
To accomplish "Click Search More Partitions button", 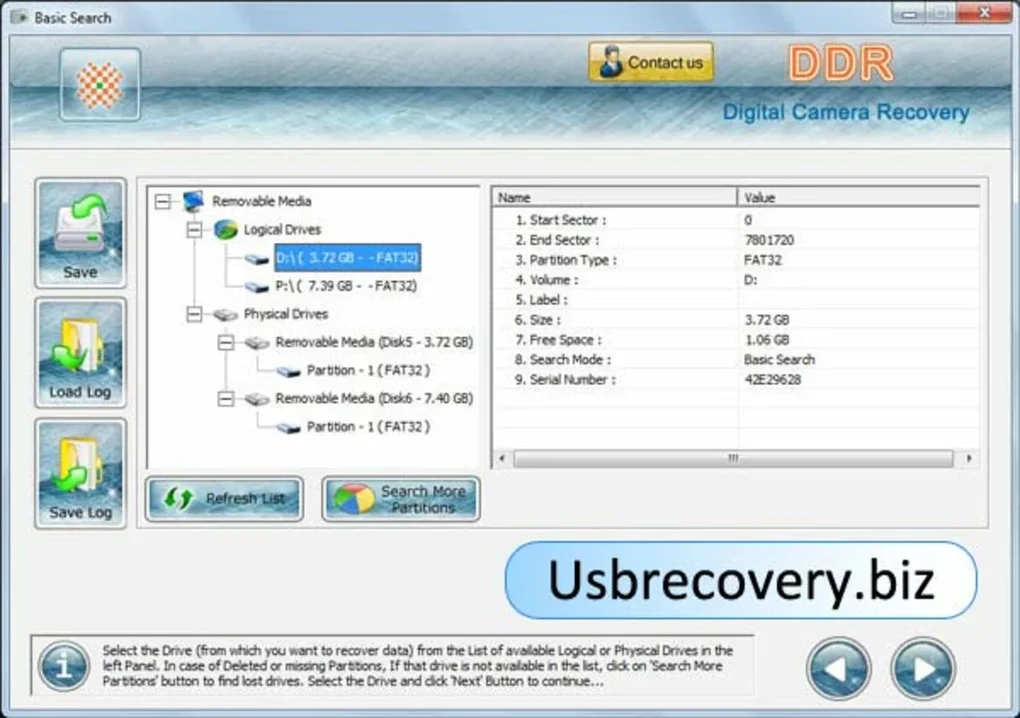I will [x=401, y=499].
